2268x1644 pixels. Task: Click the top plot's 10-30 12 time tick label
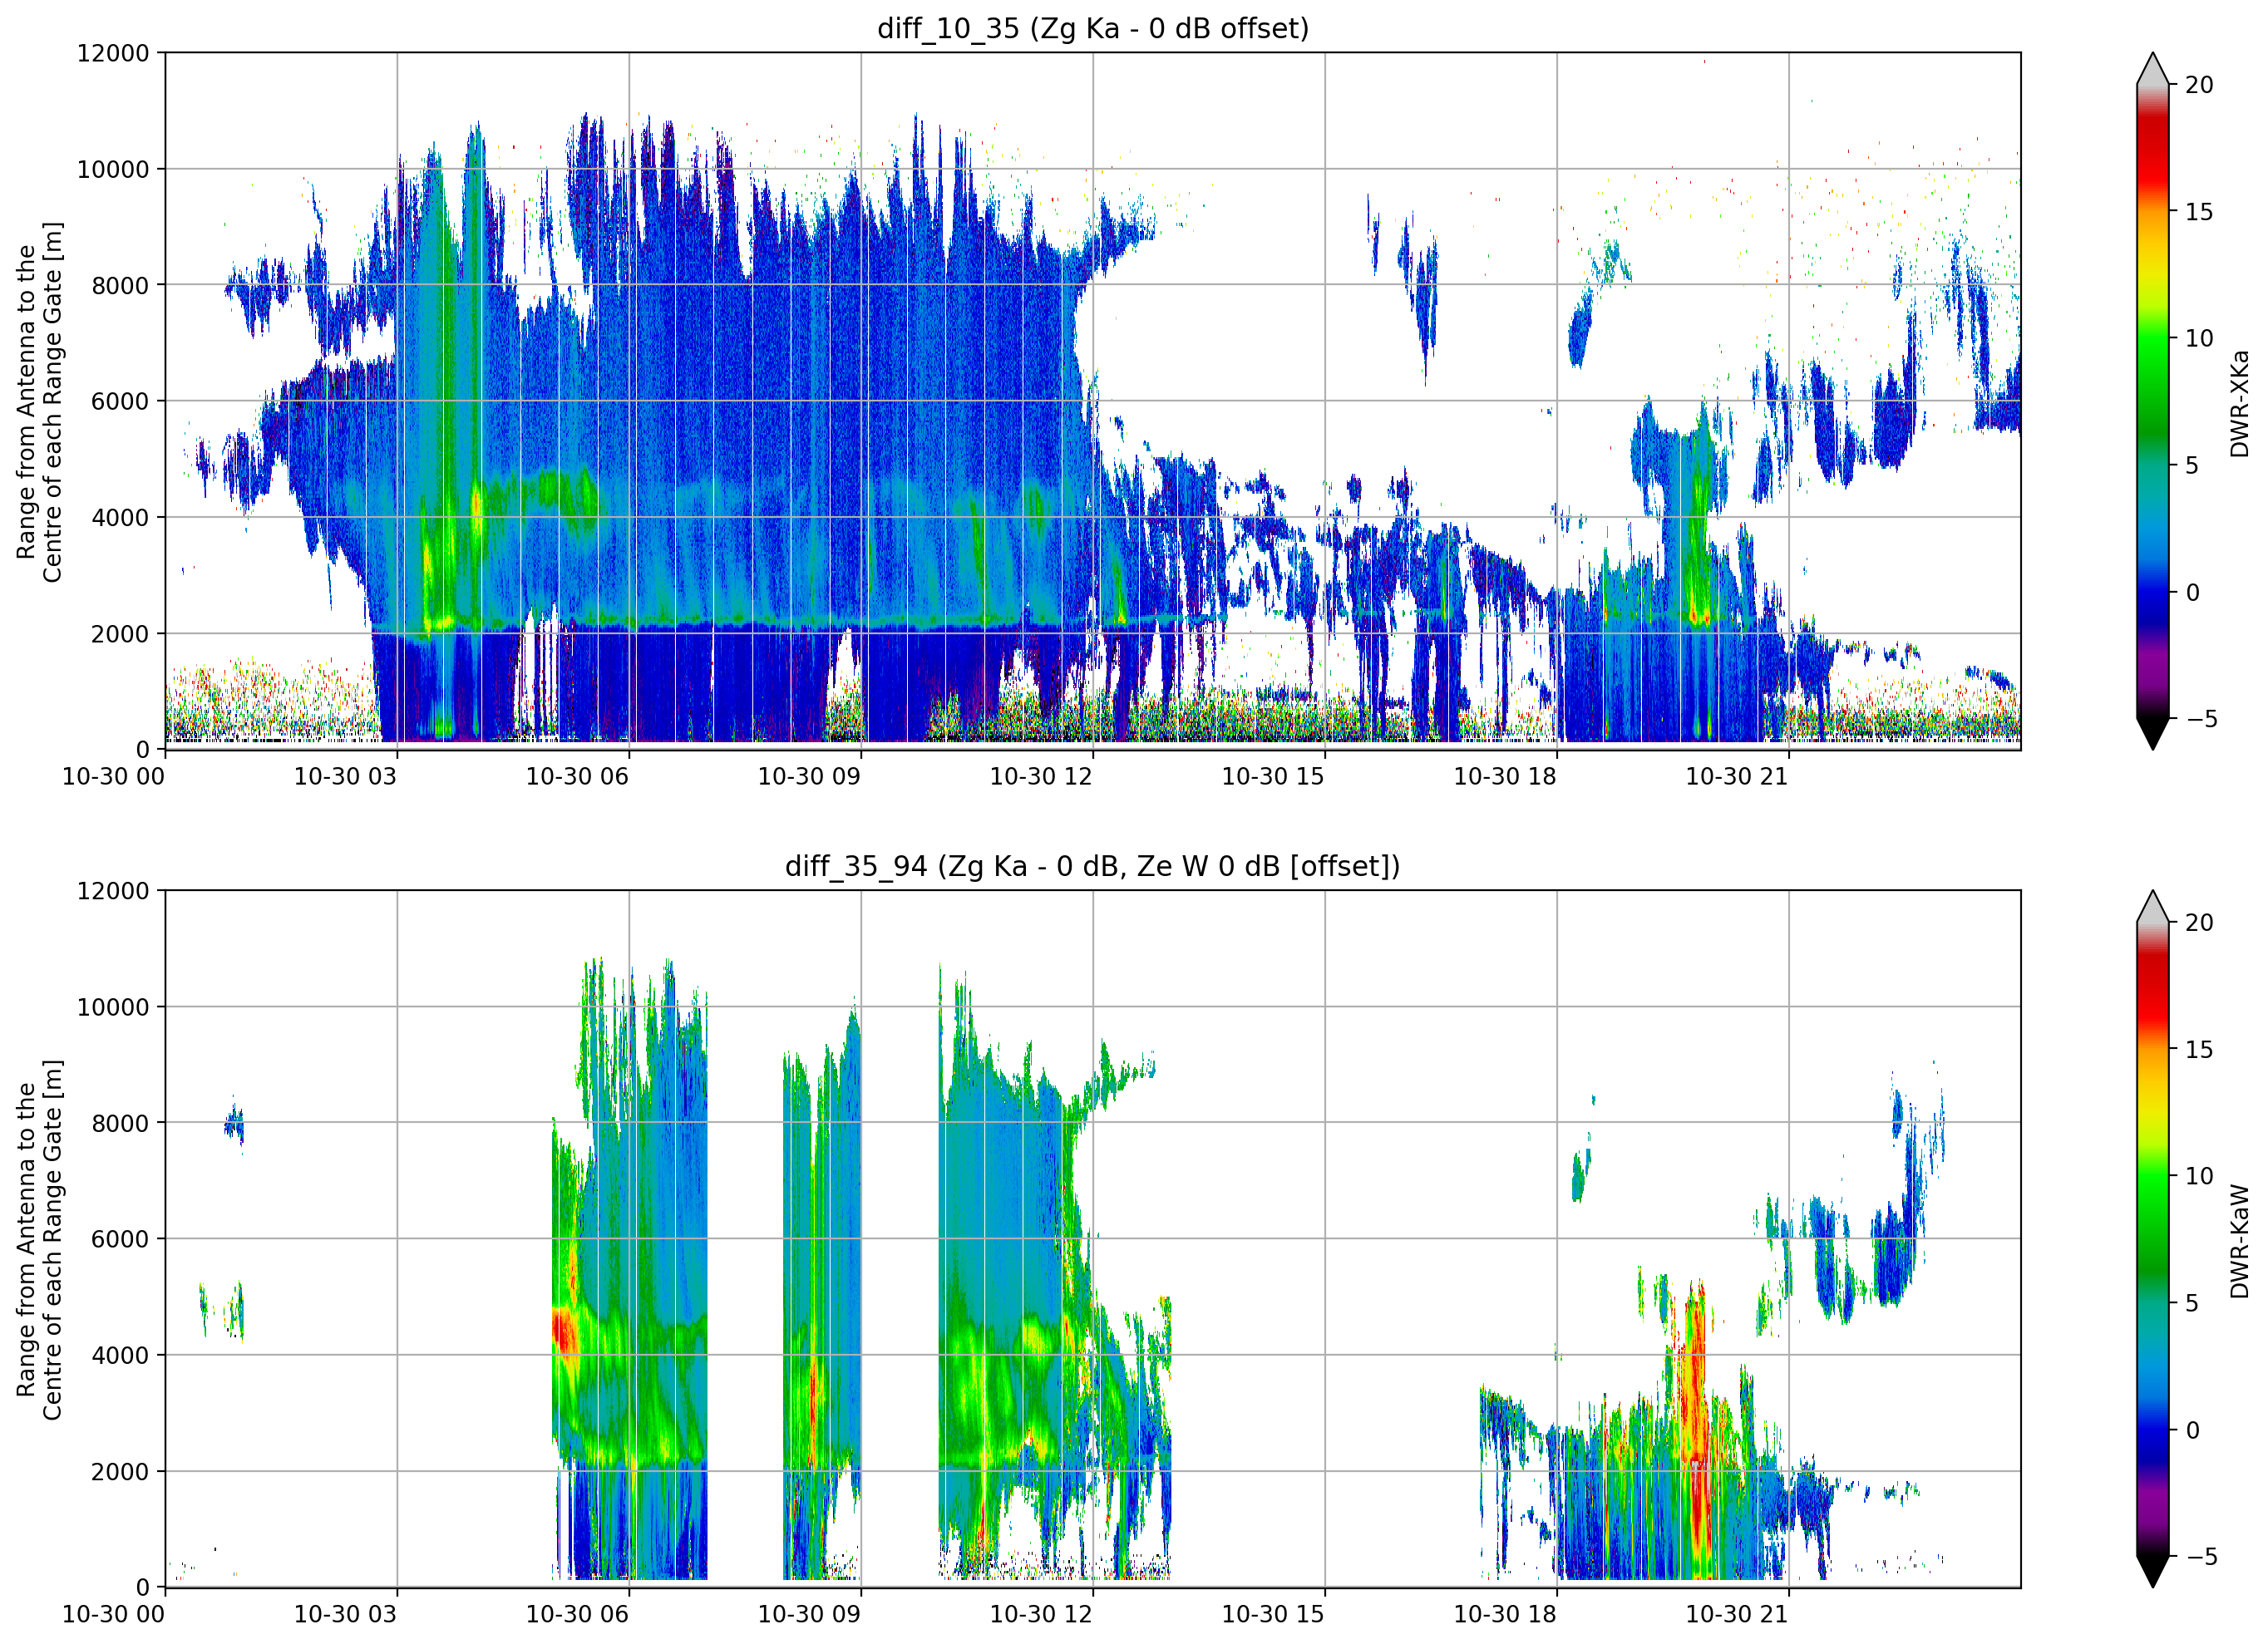coord(1040,777)
